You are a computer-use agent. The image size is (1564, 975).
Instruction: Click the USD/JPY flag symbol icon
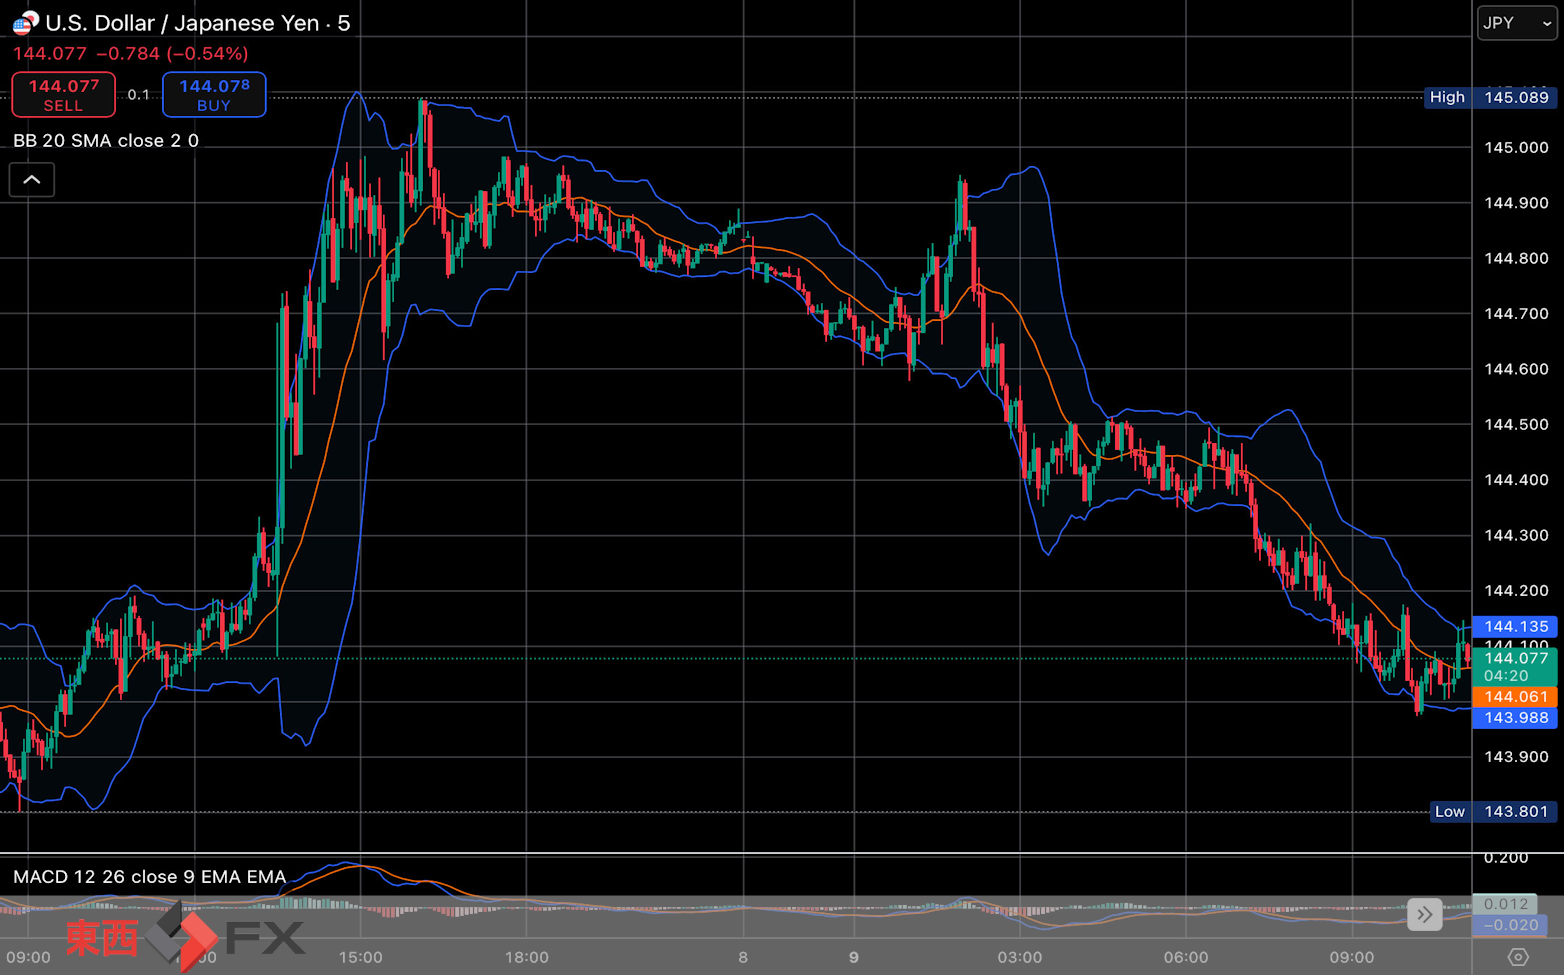pos(25,22)
